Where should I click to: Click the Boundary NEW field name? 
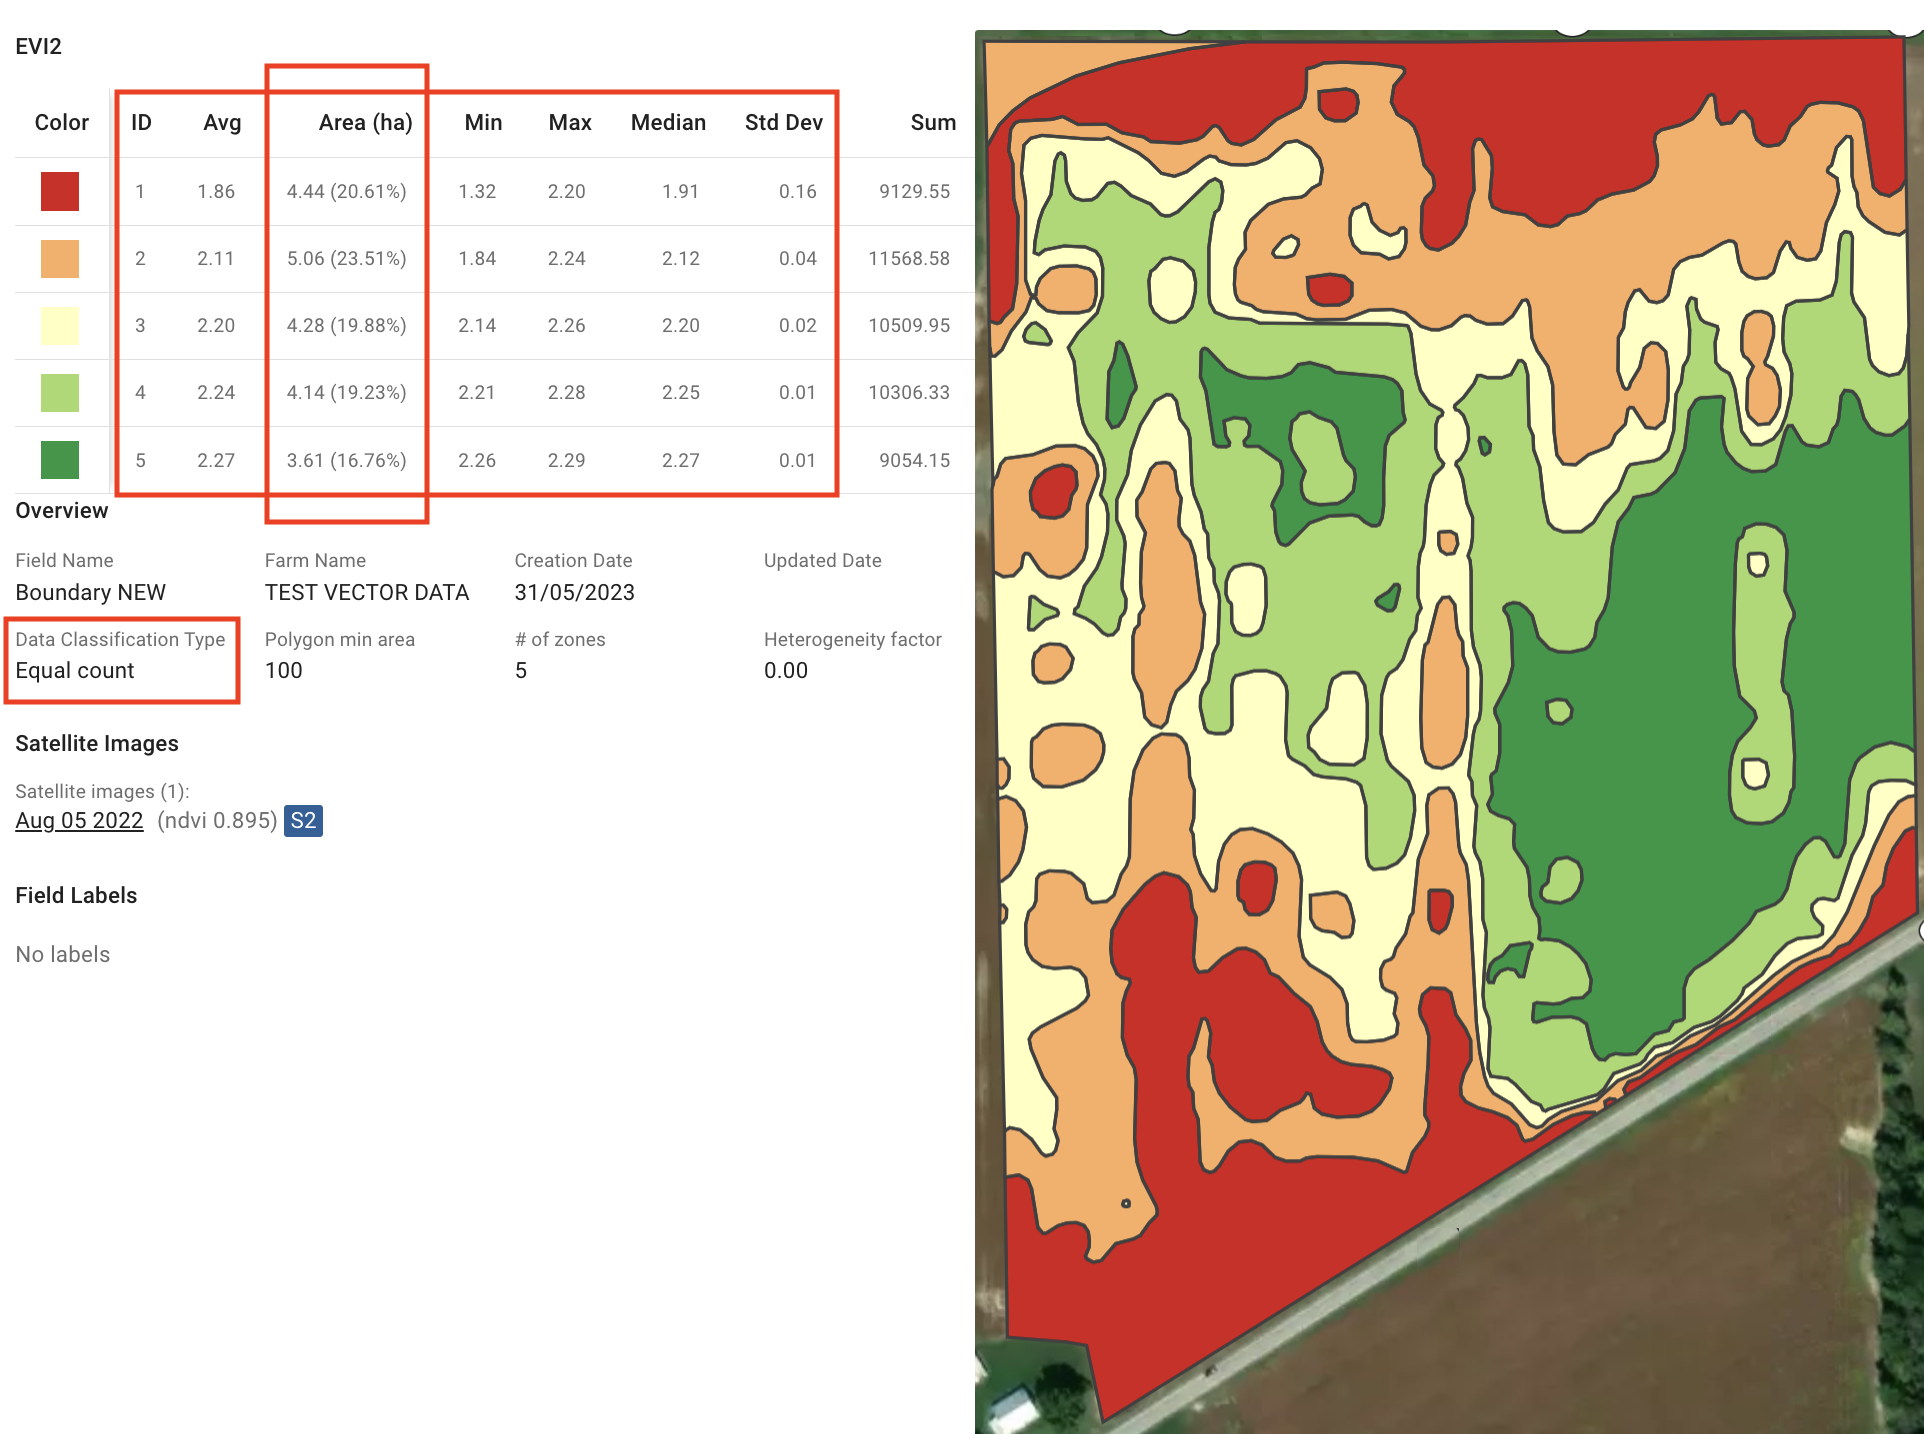(90, 593)
